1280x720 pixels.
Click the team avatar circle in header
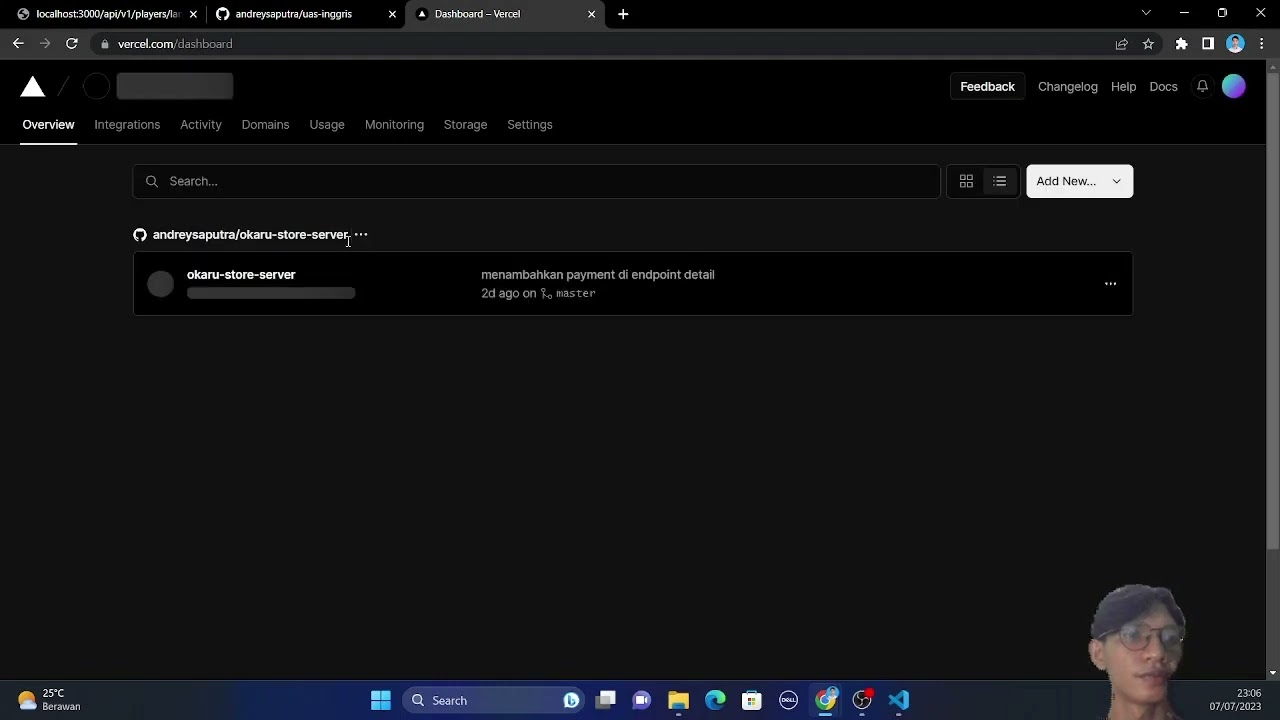[x=96, y=87]
